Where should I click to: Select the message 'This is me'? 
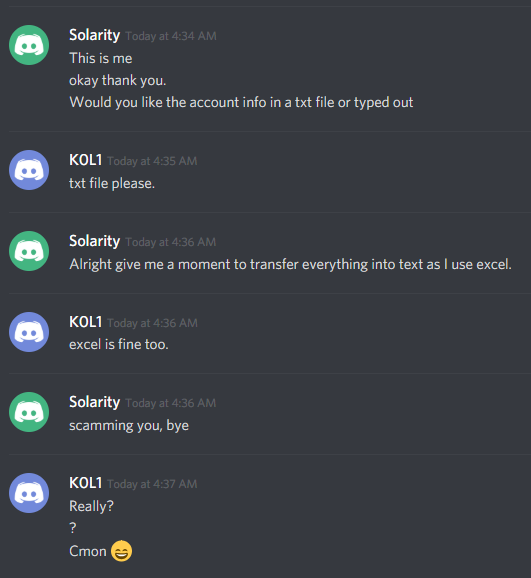click(101, 58)
